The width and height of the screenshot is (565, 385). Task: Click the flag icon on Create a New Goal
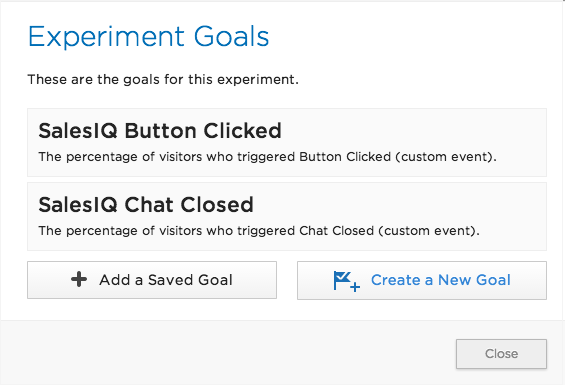[x=346, y=281]
